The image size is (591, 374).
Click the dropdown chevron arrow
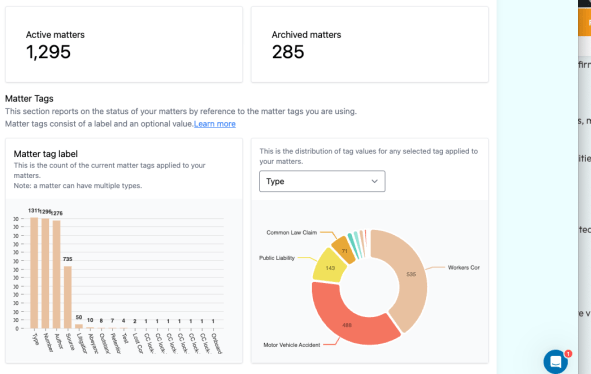click(x=374, y=181)
